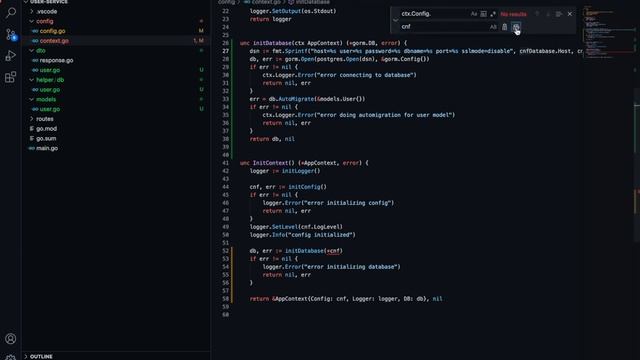Click line number 27 in gutter

tap(226, 51)
